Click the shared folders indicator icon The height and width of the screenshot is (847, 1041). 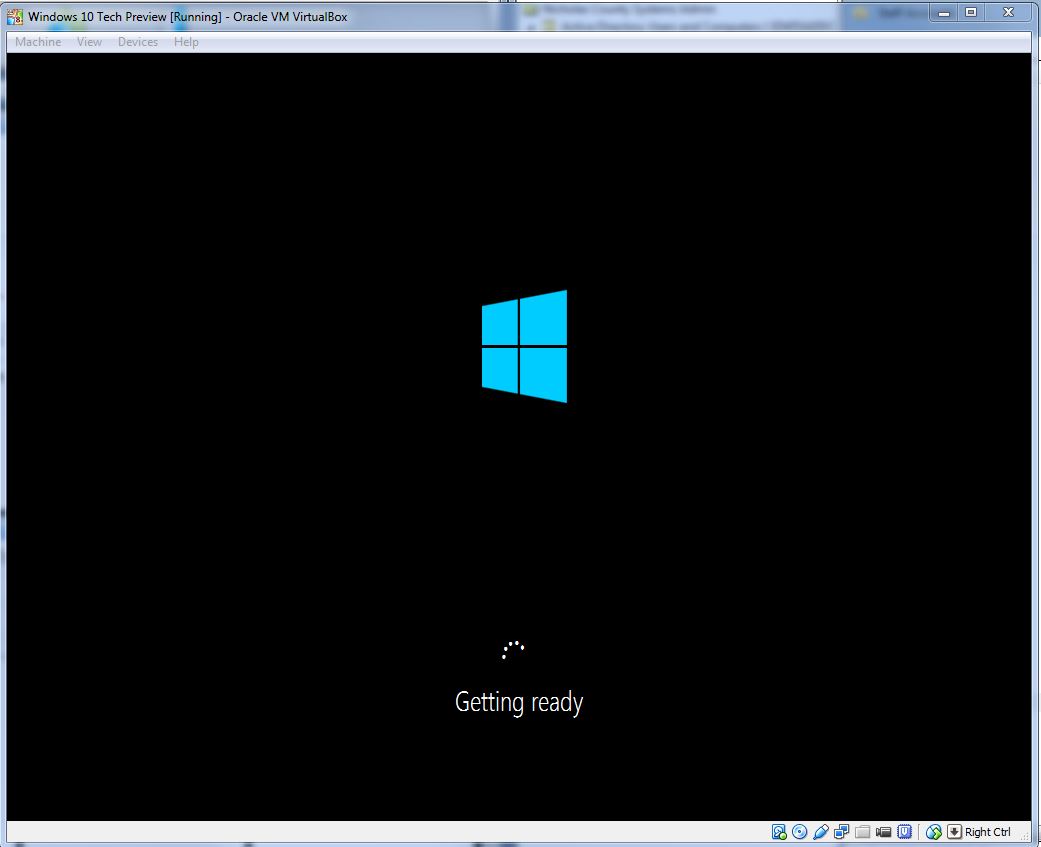point(862,832)
